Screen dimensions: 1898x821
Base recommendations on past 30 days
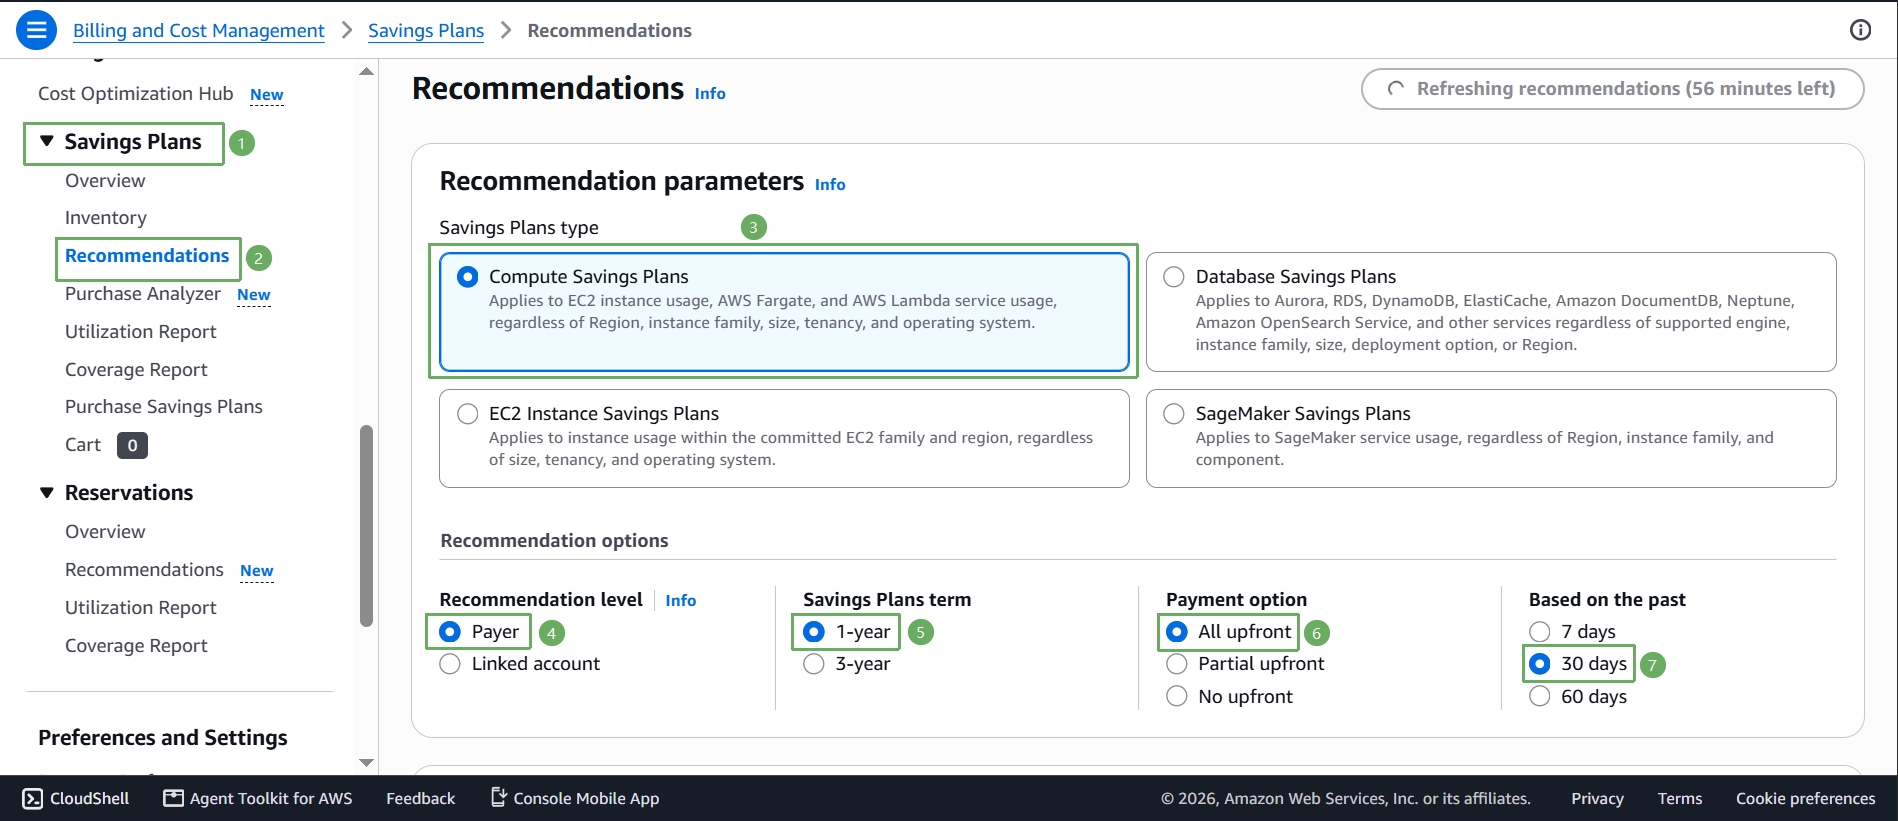point(1540,664)
